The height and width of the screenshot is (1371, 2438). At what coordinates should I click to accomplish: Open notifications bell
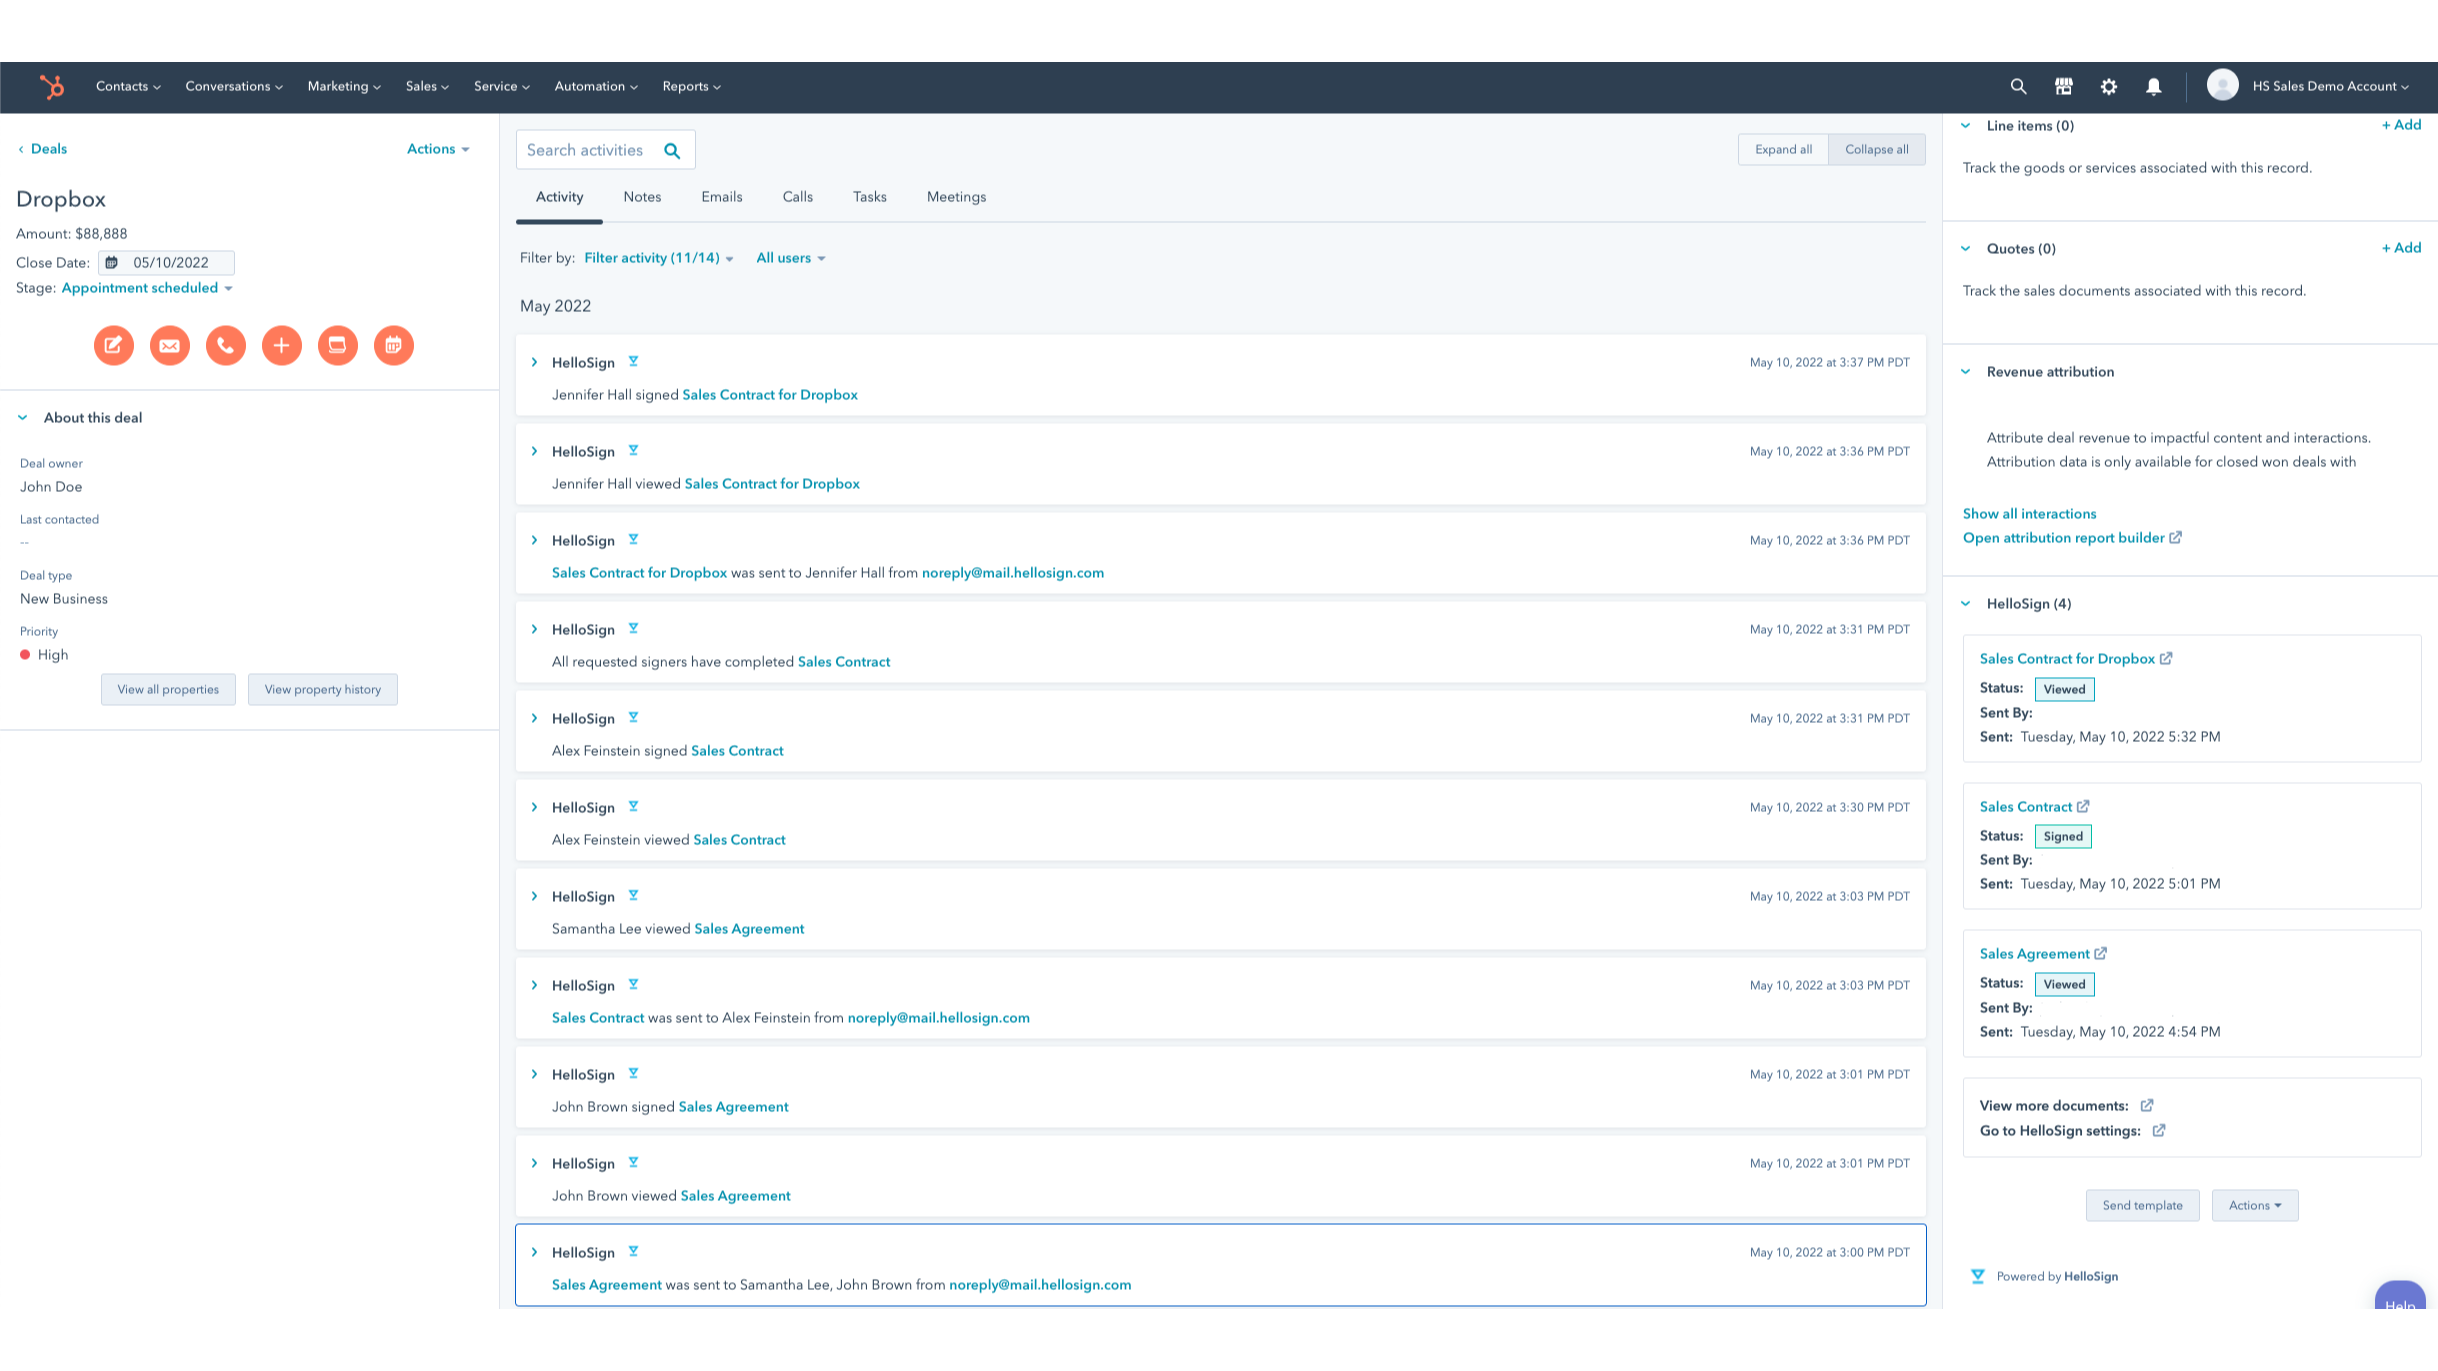[x=2154, y=86]
